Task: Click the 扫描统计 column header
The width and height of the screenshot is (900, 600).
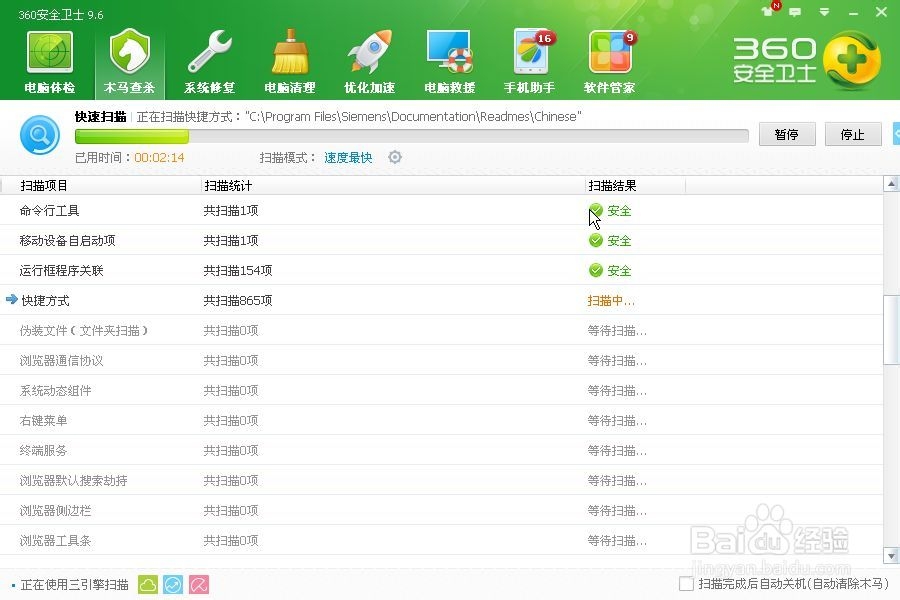Action: coord(228,185)
